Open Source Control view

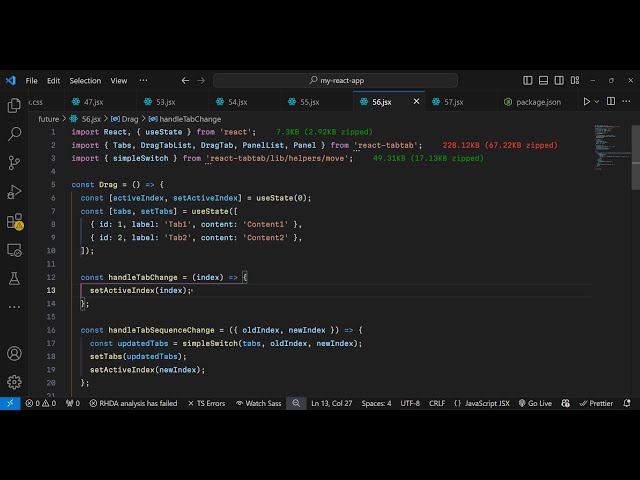point(14,162)
